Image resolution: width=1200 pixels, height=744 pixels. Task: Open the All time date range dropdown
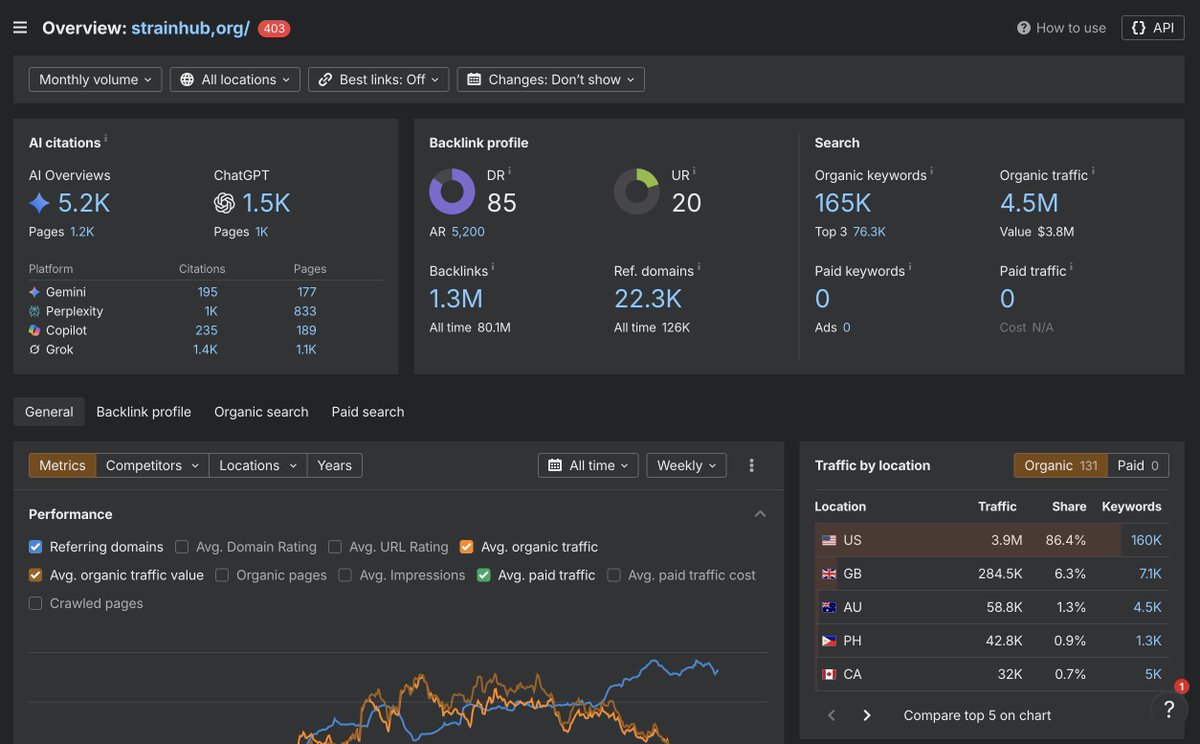(x=589, y=465)
